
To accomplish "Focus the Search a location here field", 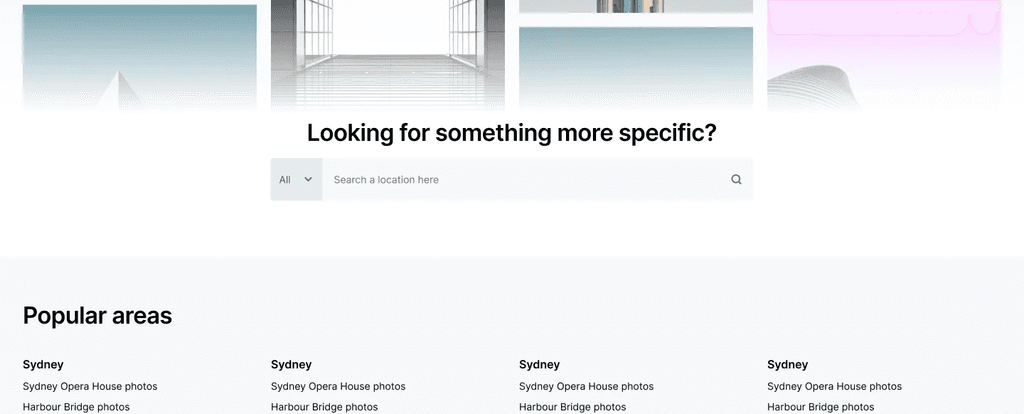I will tap(526, 180).
